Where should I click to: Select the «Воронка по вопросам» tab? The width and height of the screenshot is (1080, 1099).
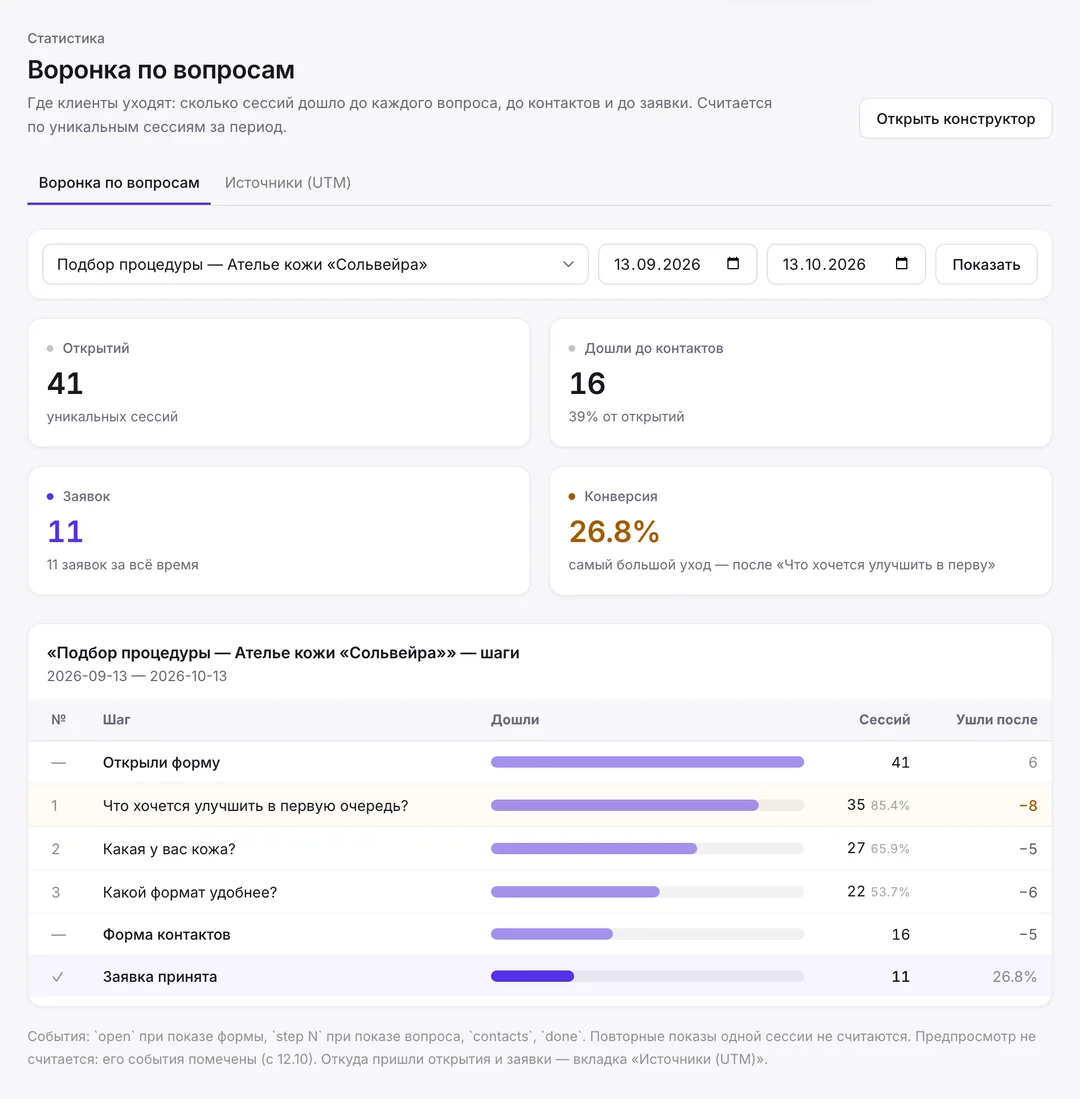[x=118, y=183]
